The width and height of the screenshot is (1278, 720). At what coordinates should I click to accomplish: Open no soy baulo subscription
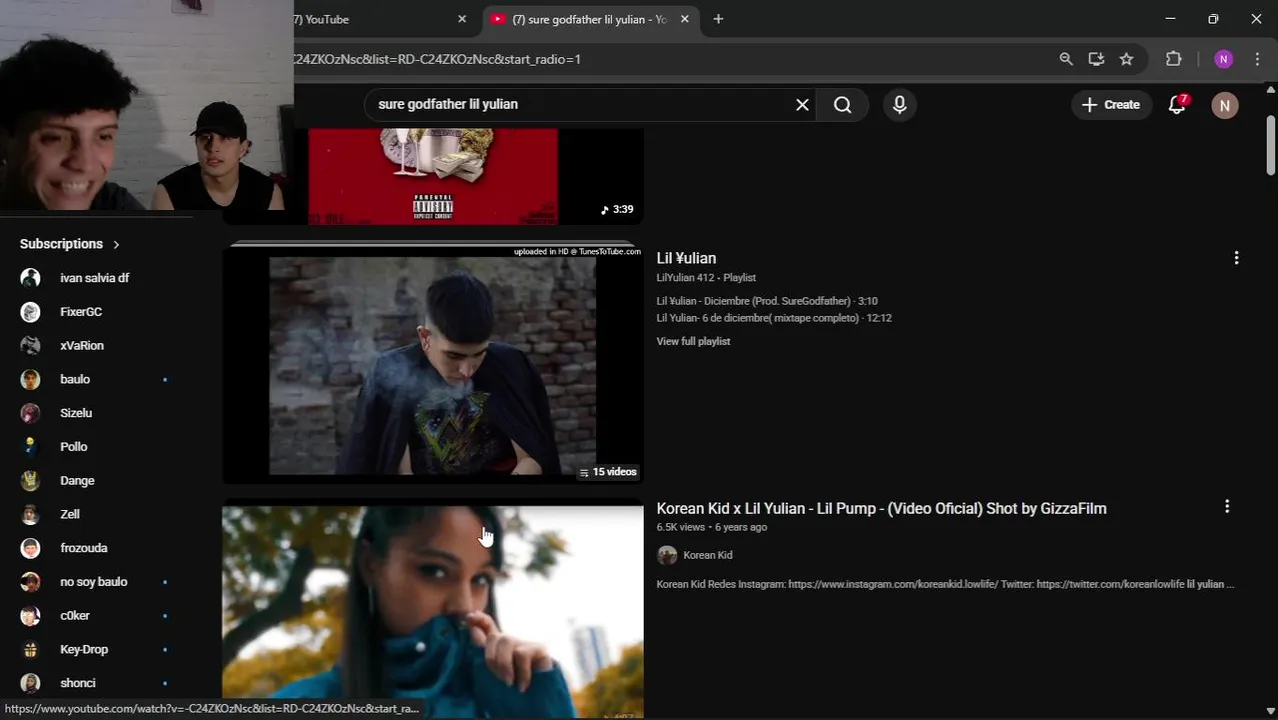[x=95, y=582]
